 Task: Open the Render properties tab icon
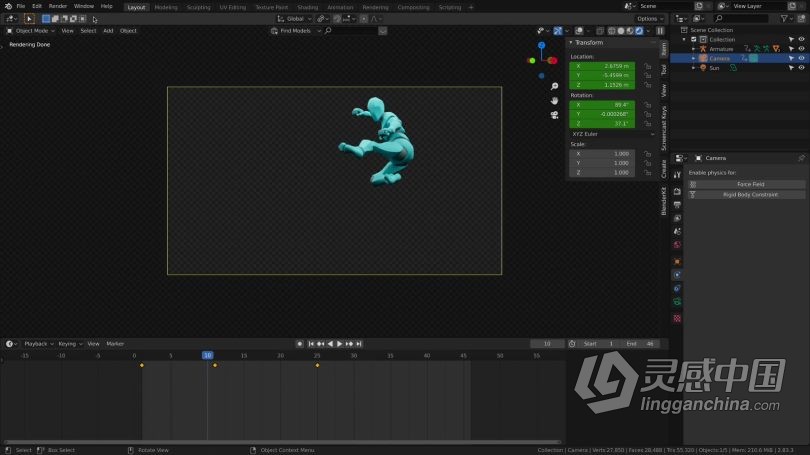click(x=677, y=191)
